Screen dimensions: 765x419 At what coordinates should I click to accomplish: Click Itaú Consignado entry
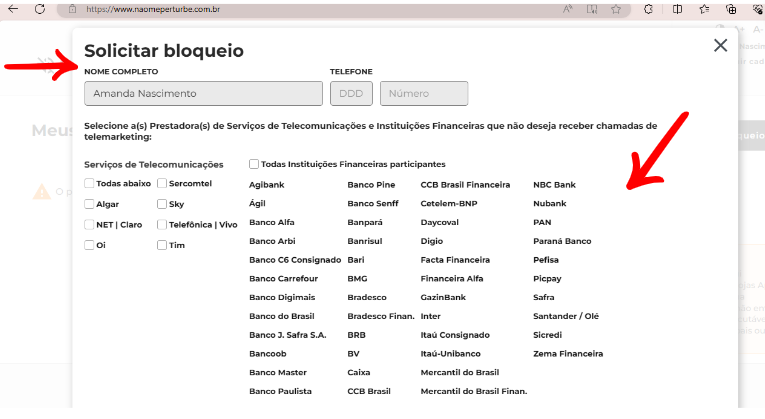tap(455, 335)
